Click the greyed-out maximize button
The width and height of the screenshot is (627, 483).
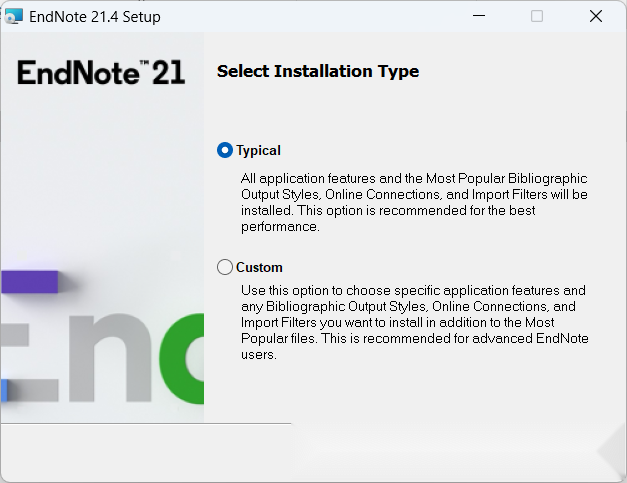[537, 17]
